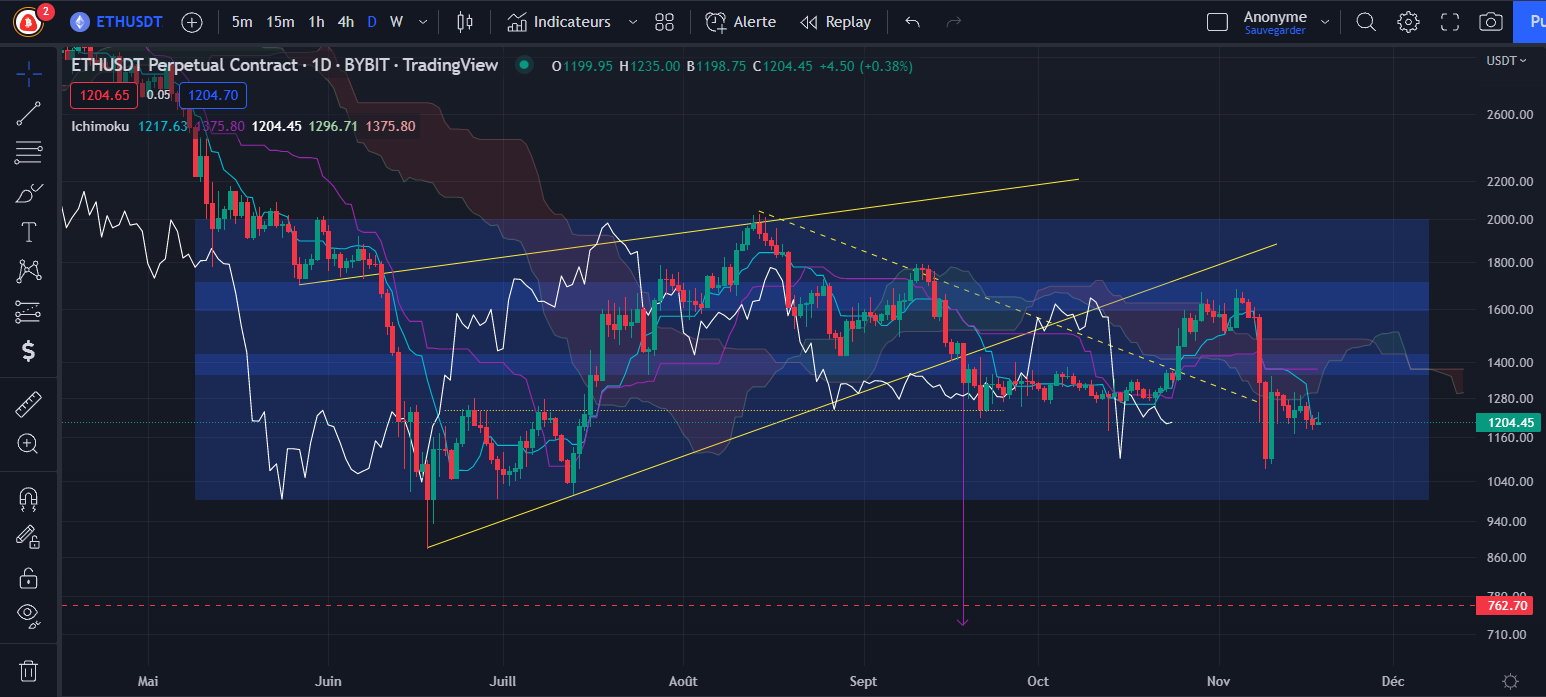
Task: Open the Indicateurs template dropdown arrow
Action: point(631,21)
